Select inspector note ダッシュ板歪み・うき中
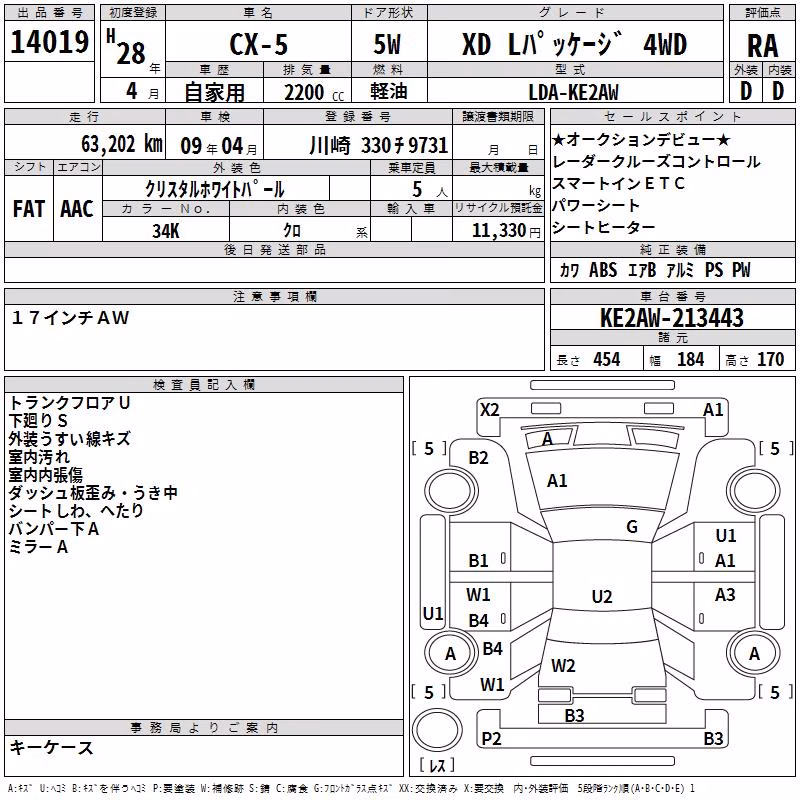The image size is (800, 800). click(93, 493)
